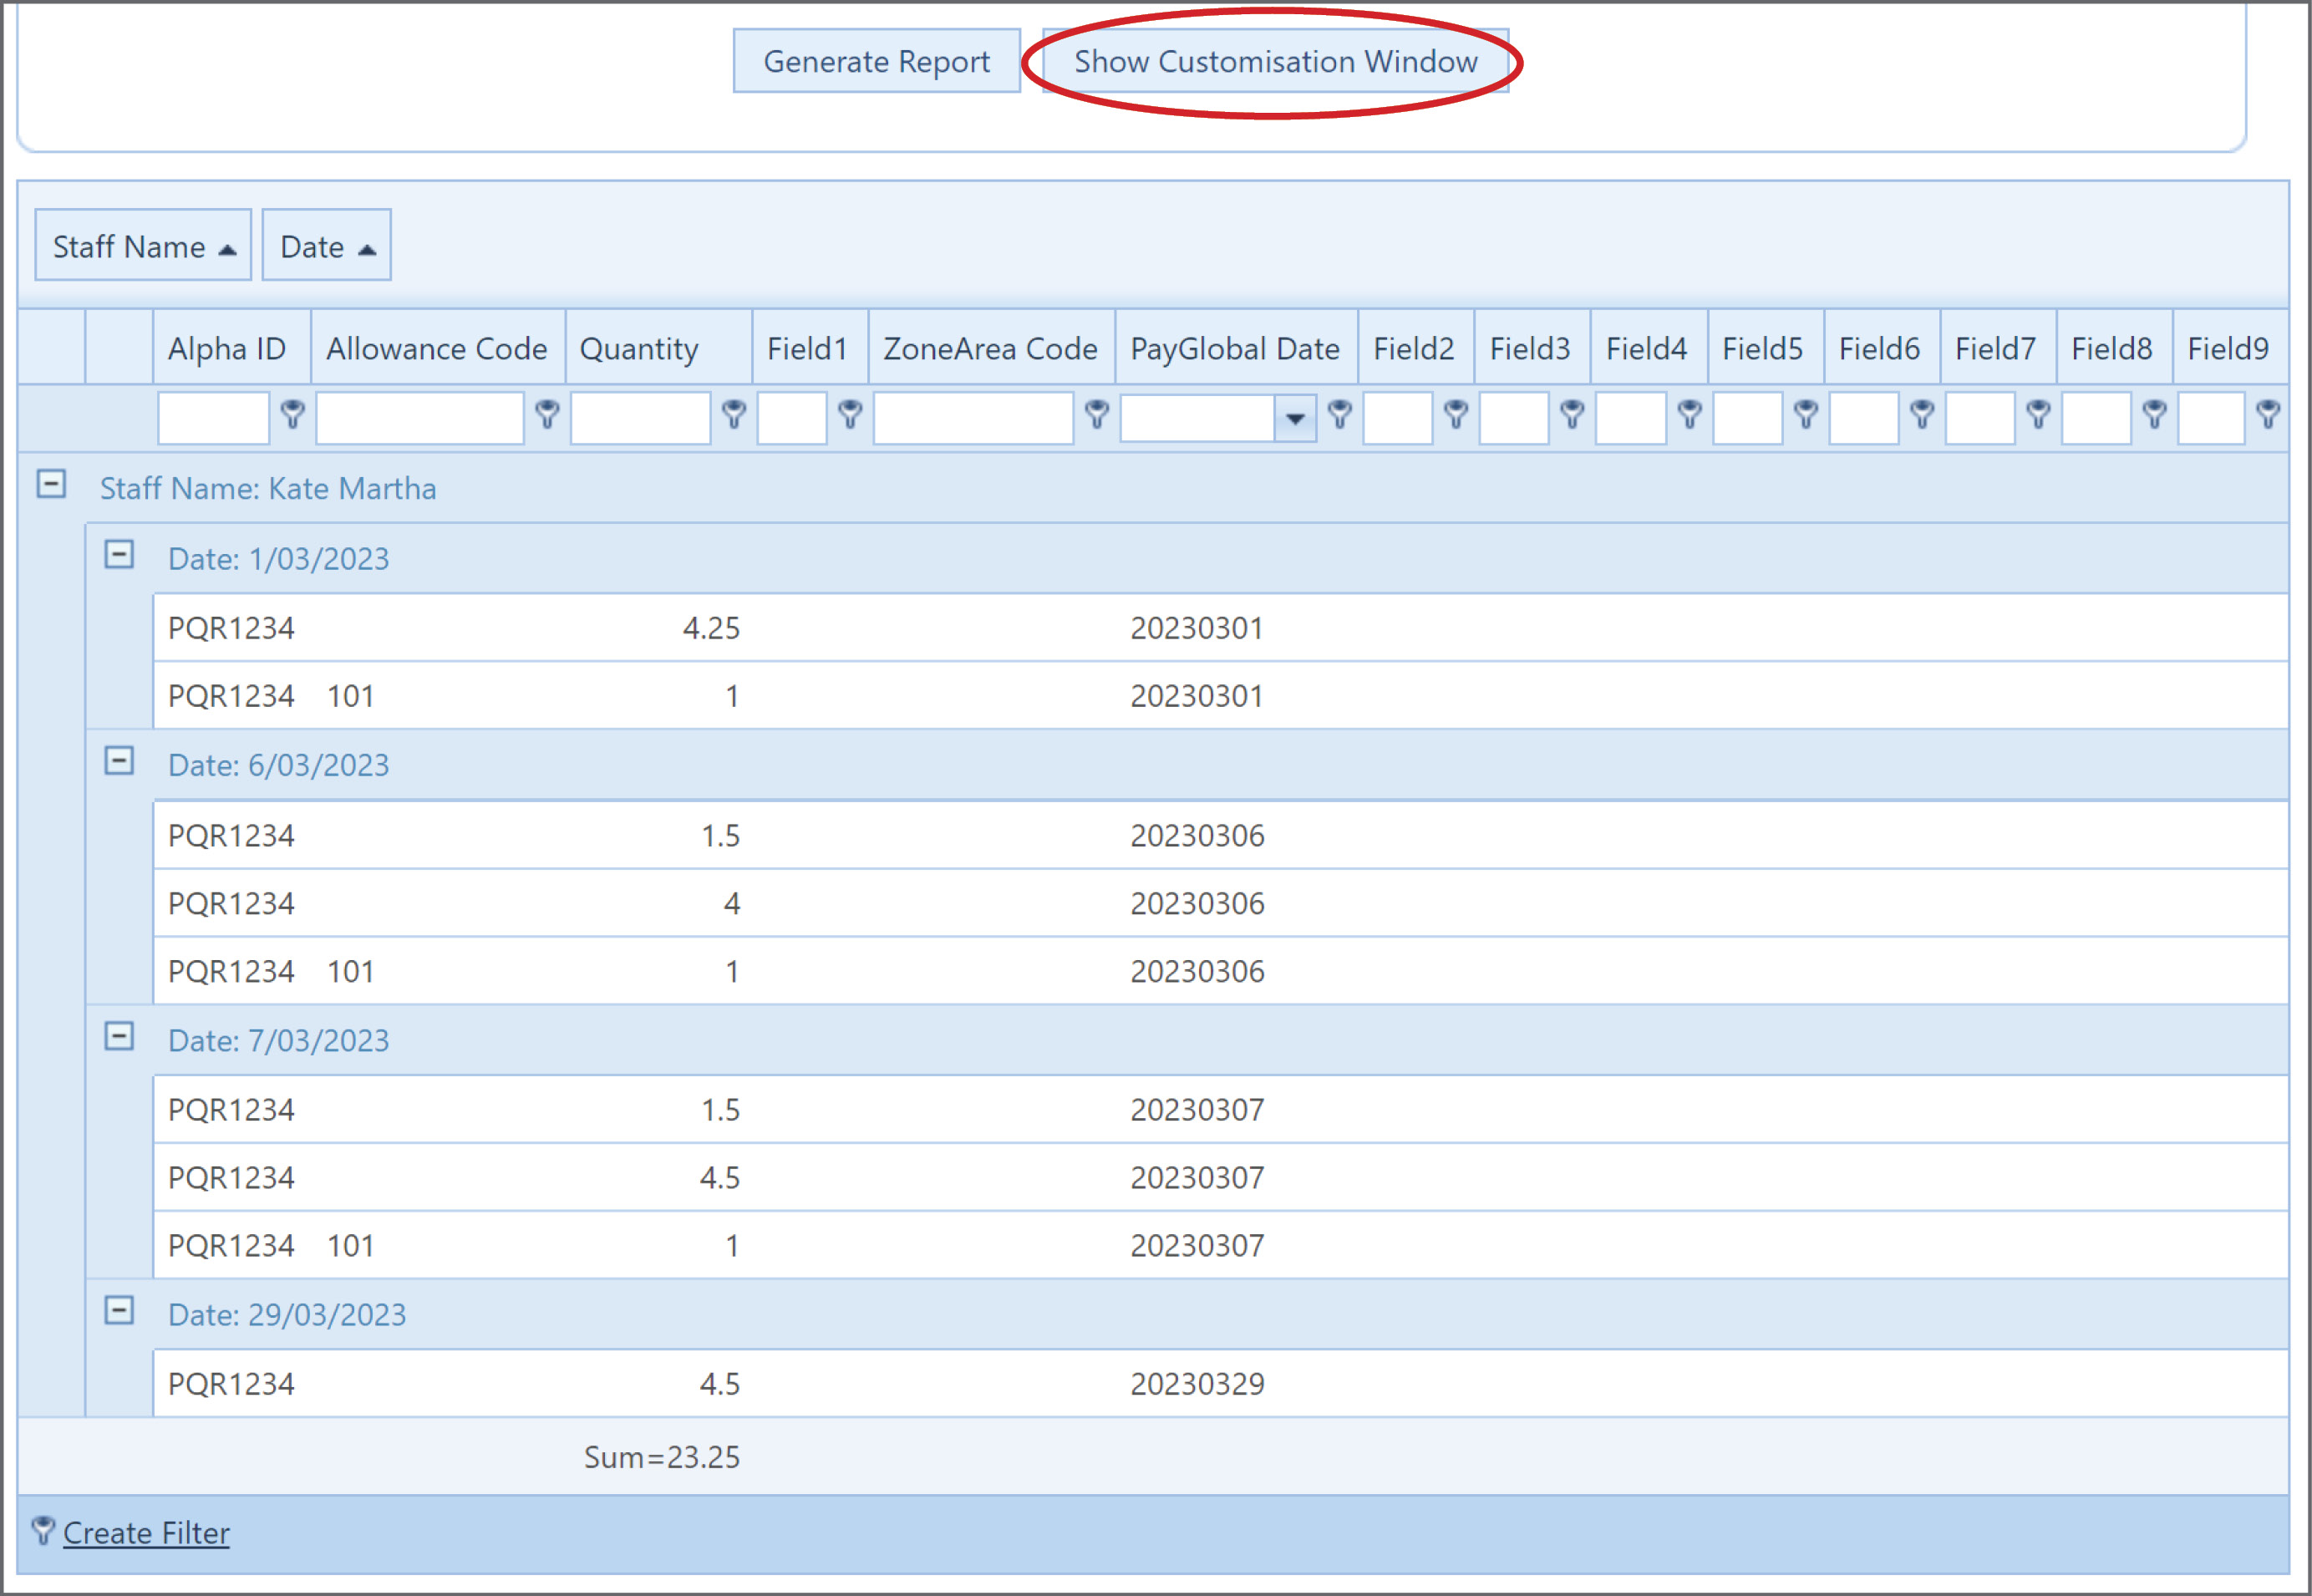
Task: Open the Field3 filter funnel icon
Action: coord(1572,418)
